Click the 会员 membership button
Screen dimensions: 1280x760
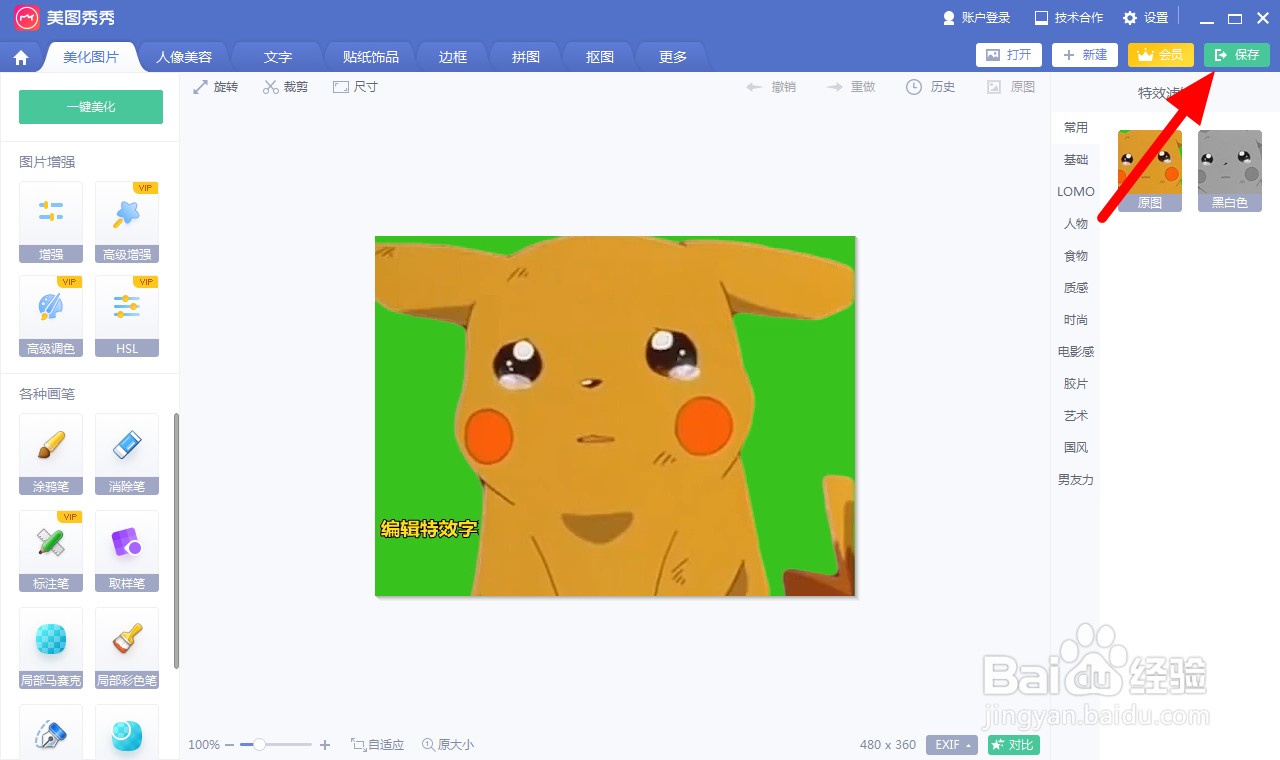point(1161,55)
